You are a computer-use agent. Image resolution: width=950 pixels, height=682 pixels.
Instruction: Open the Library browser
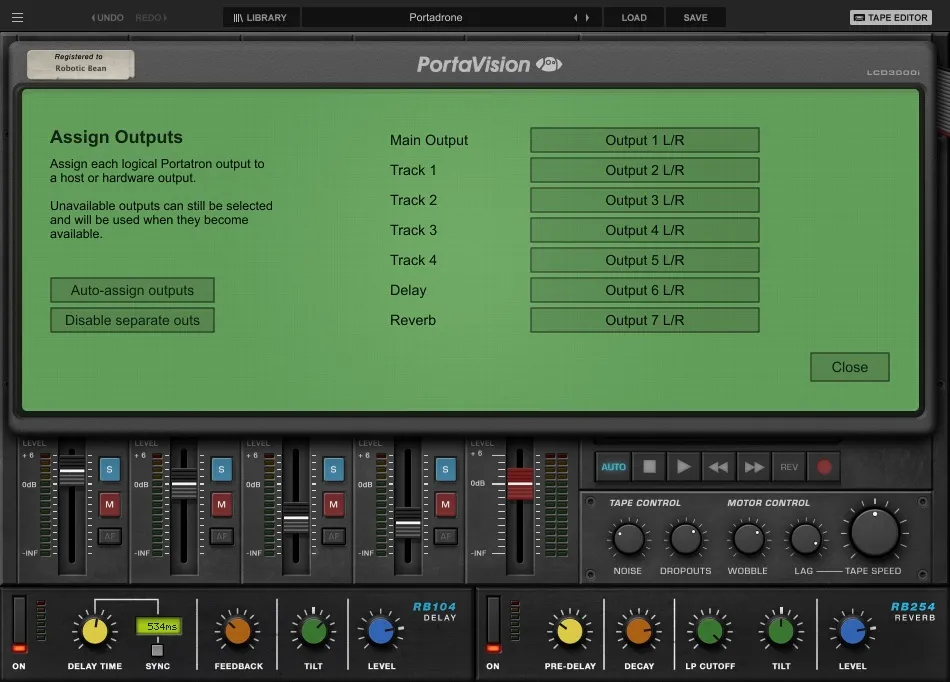click(260, 18)
